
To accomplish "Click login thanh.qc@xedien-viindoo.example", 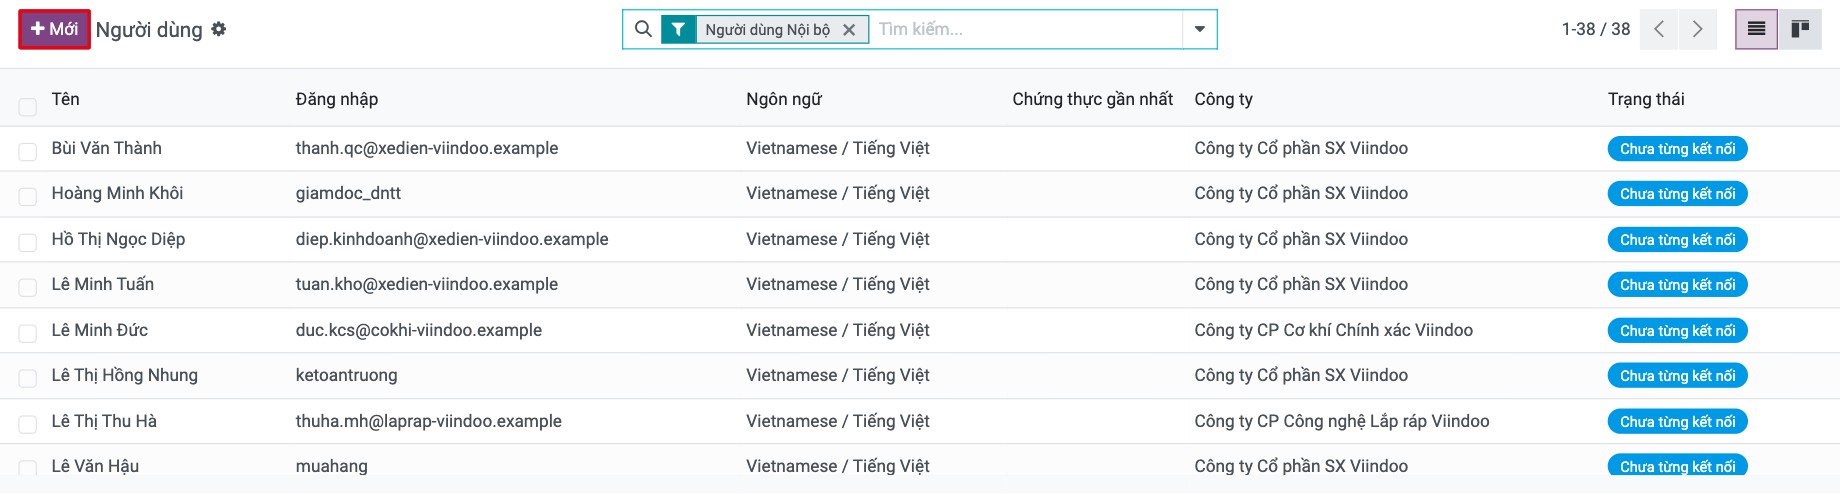I will 427,148.
